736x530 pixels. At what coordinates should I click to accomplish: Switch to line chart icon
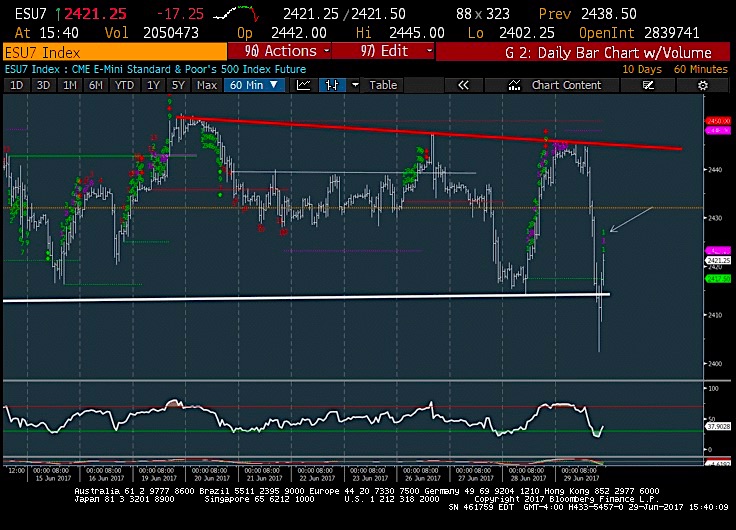(x=303, y=85)
